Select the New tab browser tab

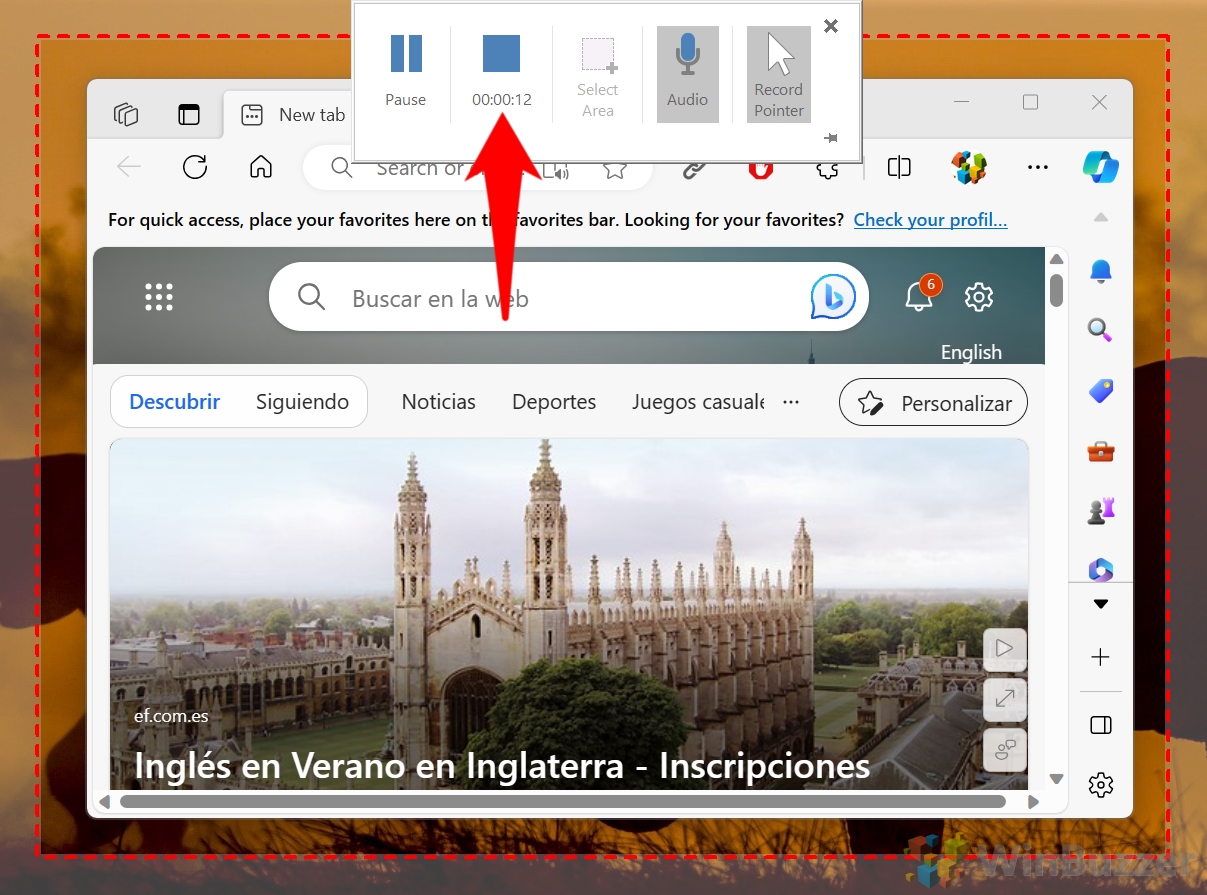[x=290, y=115]
